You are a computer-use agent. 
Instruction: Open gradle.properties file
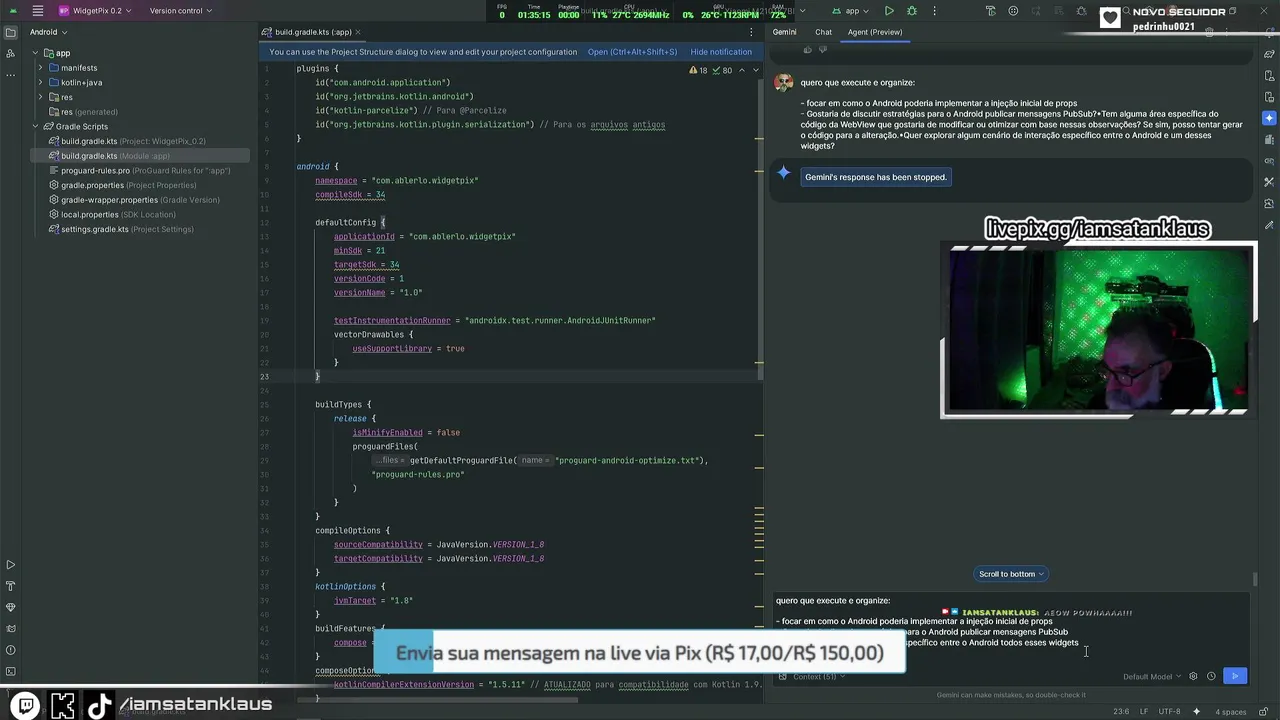pos(122,185)
